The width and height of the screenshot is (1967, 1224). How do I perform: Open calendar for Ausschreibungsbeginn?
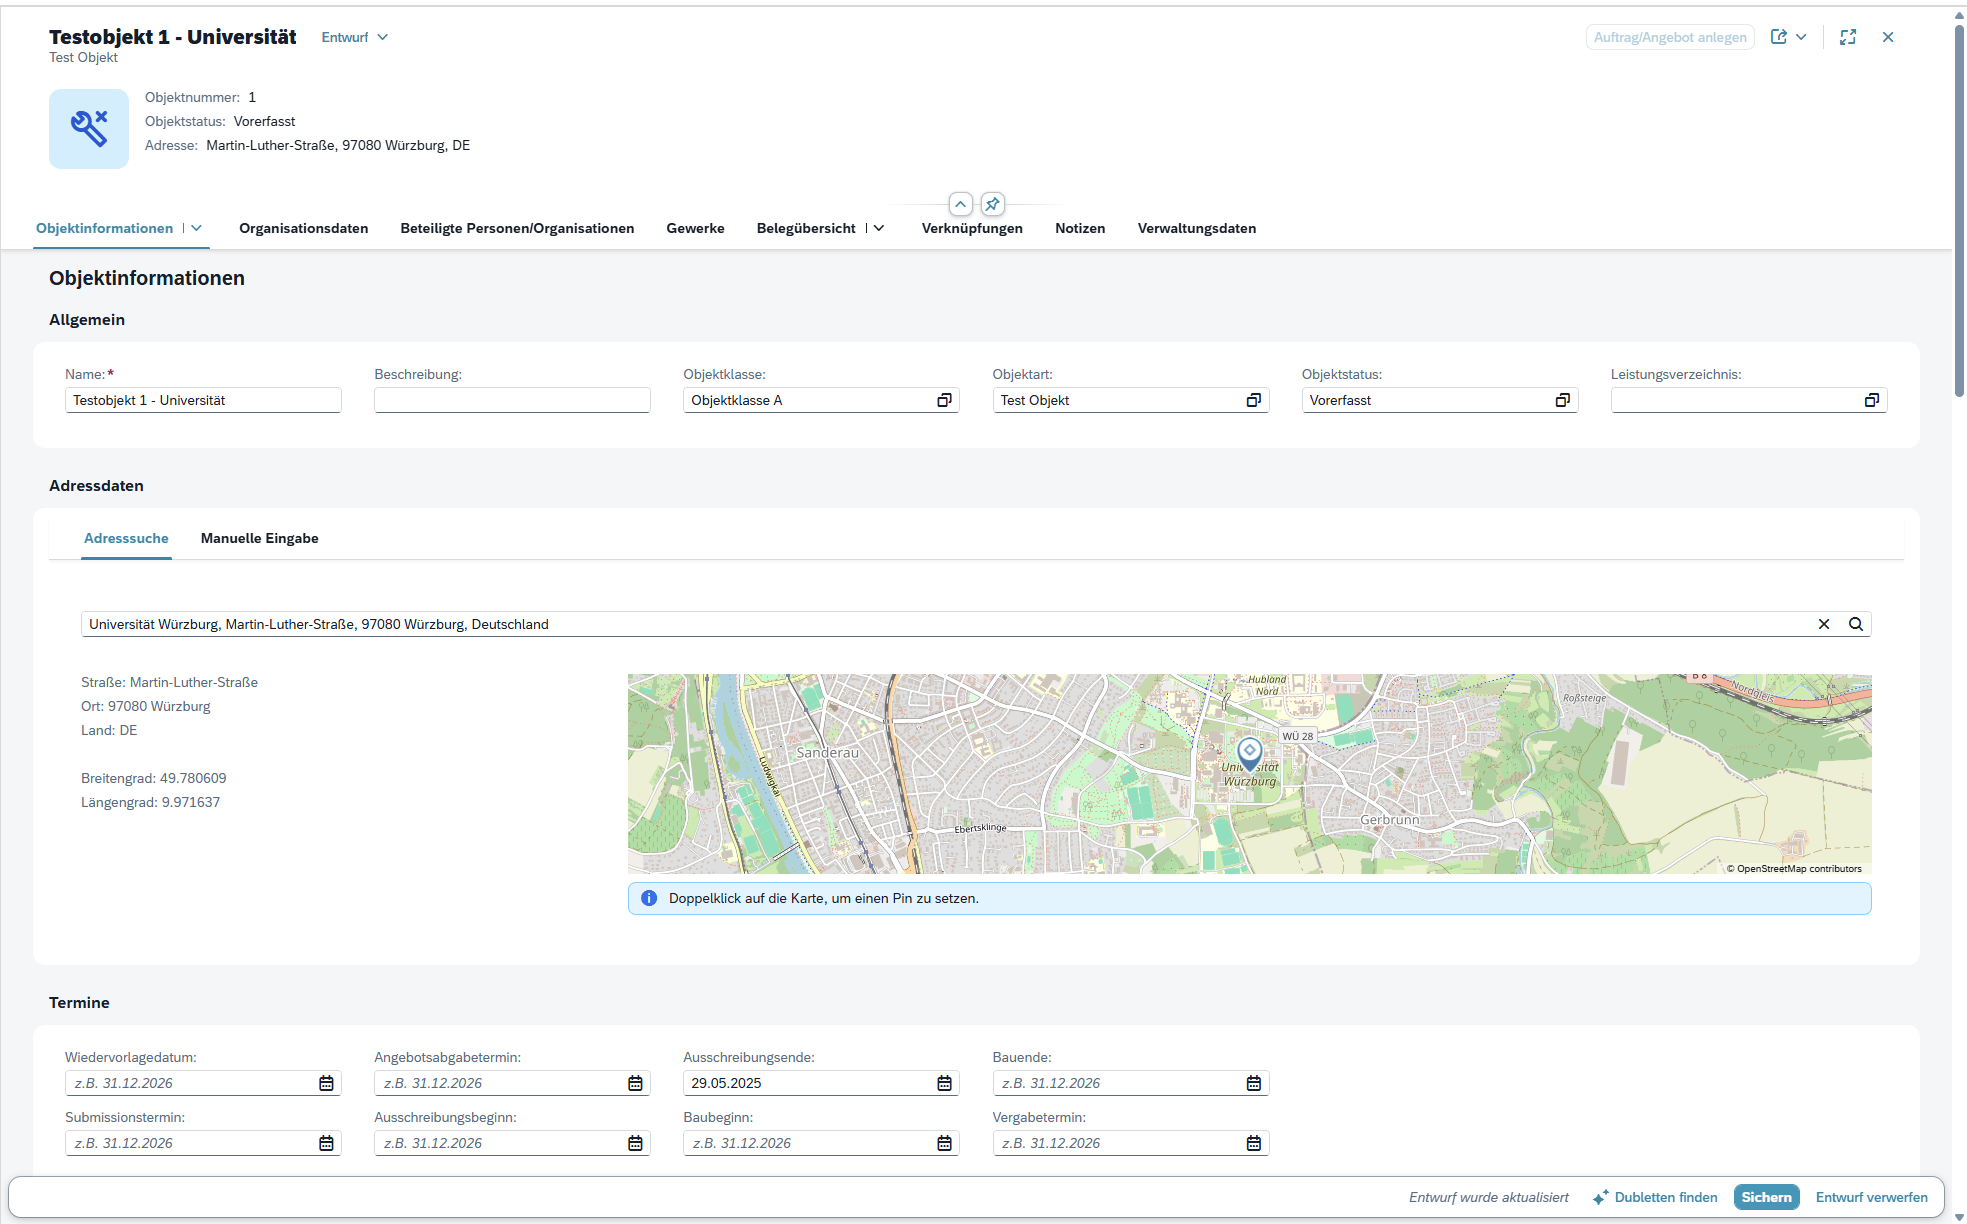[635, 1143]
